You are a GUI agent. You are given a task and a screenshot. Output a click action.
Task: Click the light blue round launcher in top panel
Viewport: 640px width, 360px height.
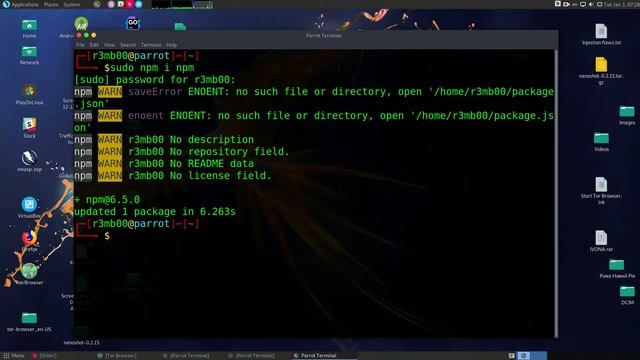139,4
